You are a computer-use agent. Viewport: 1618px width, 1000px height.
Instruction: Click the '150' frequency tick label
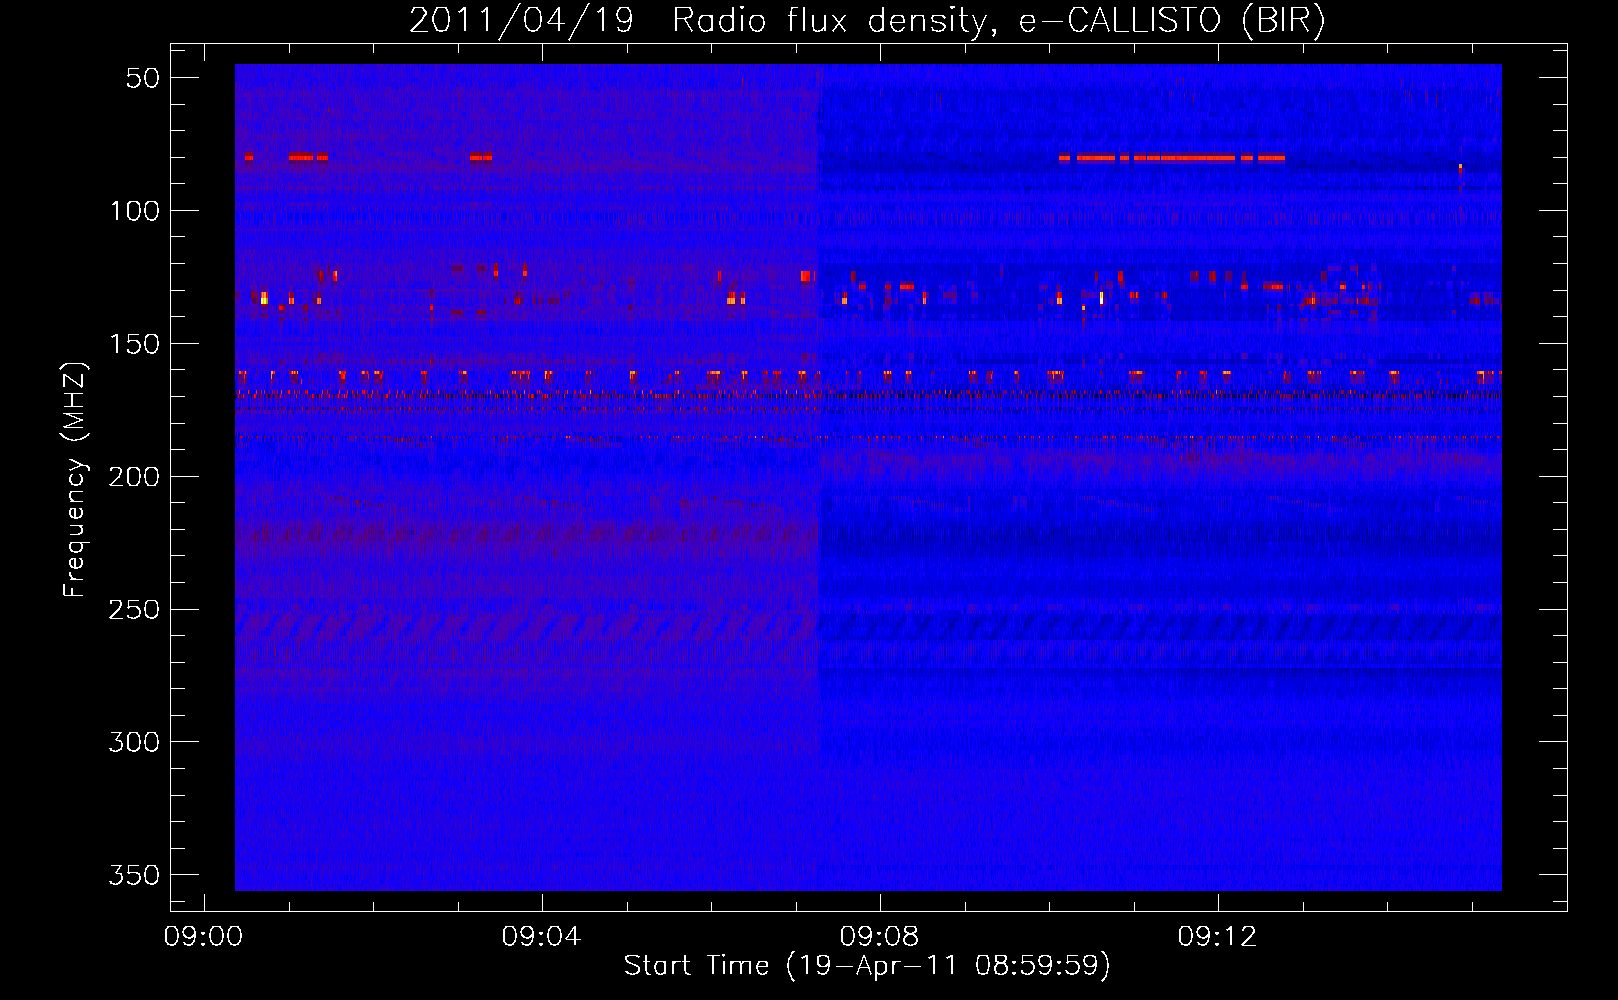click(x=134, y=344)
